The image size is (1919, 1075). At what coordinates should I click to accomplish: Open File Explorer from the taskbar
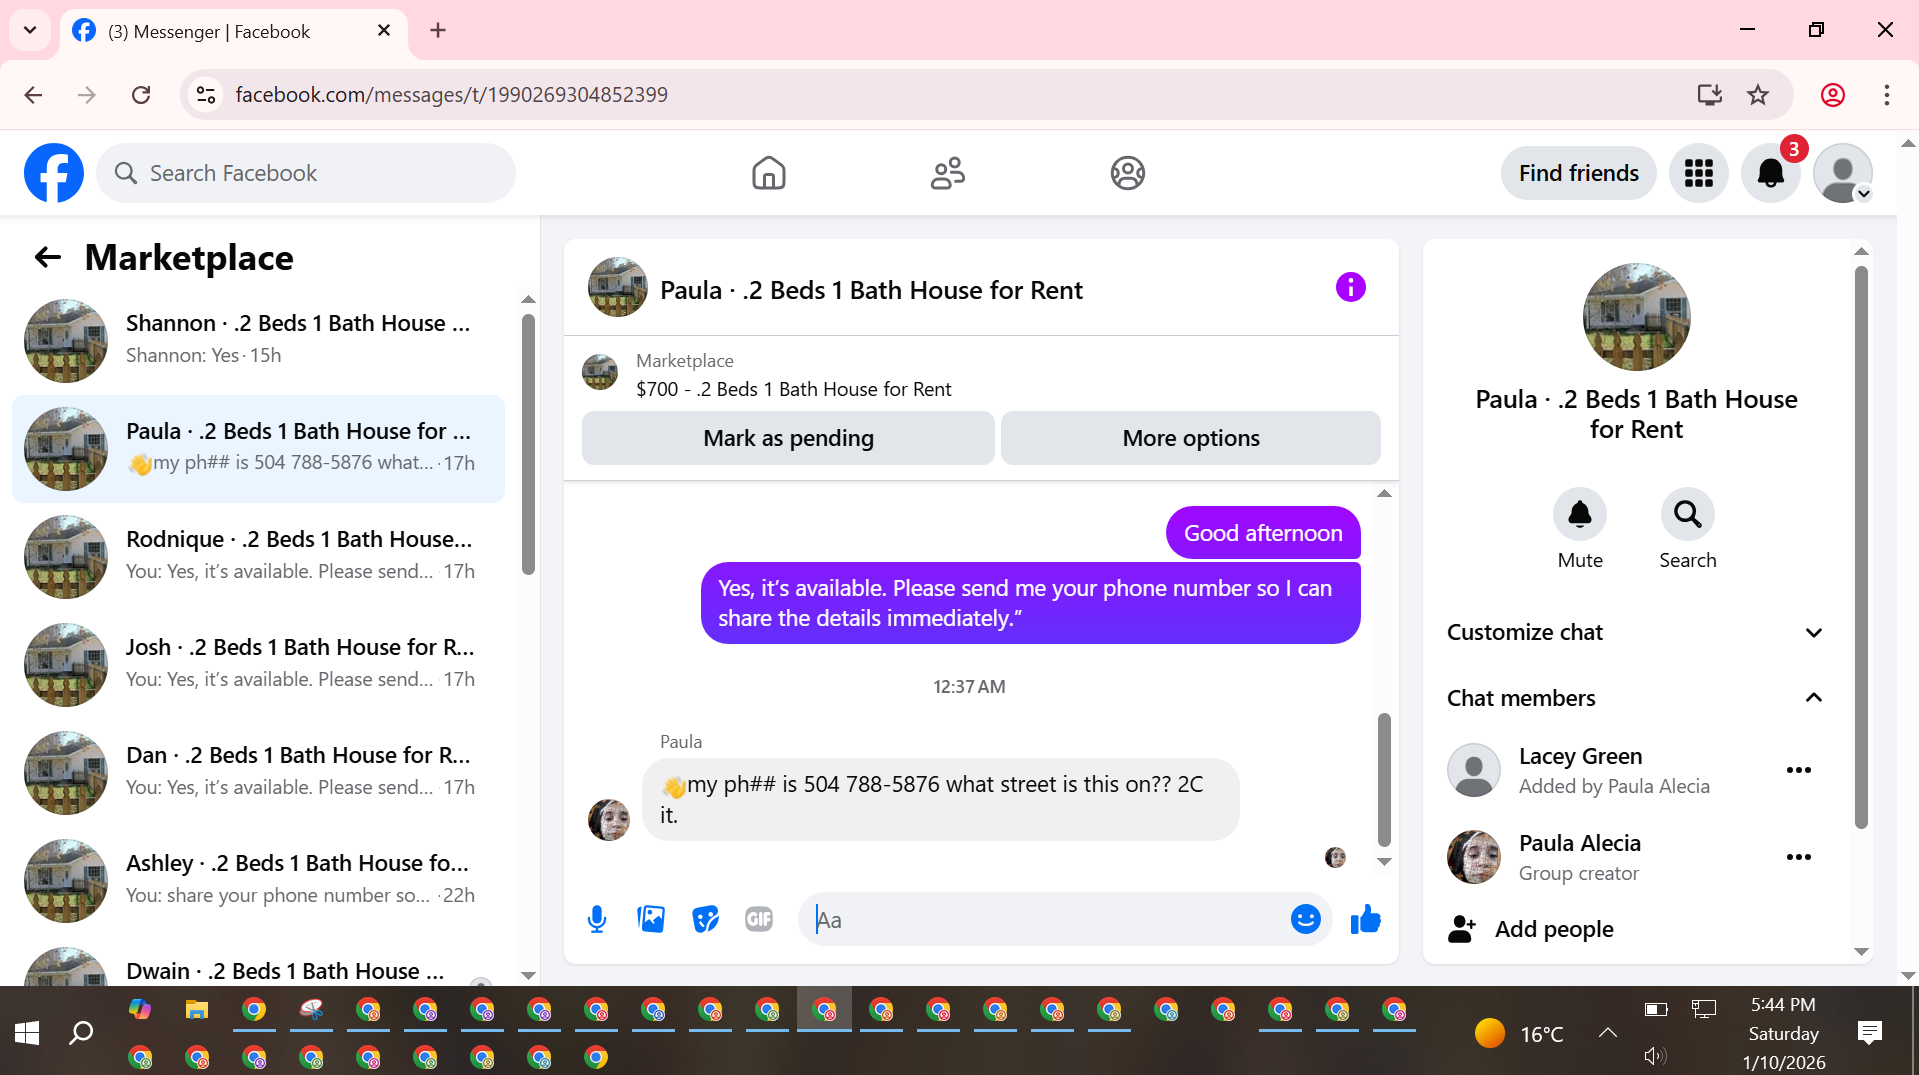coord(196,1010)
